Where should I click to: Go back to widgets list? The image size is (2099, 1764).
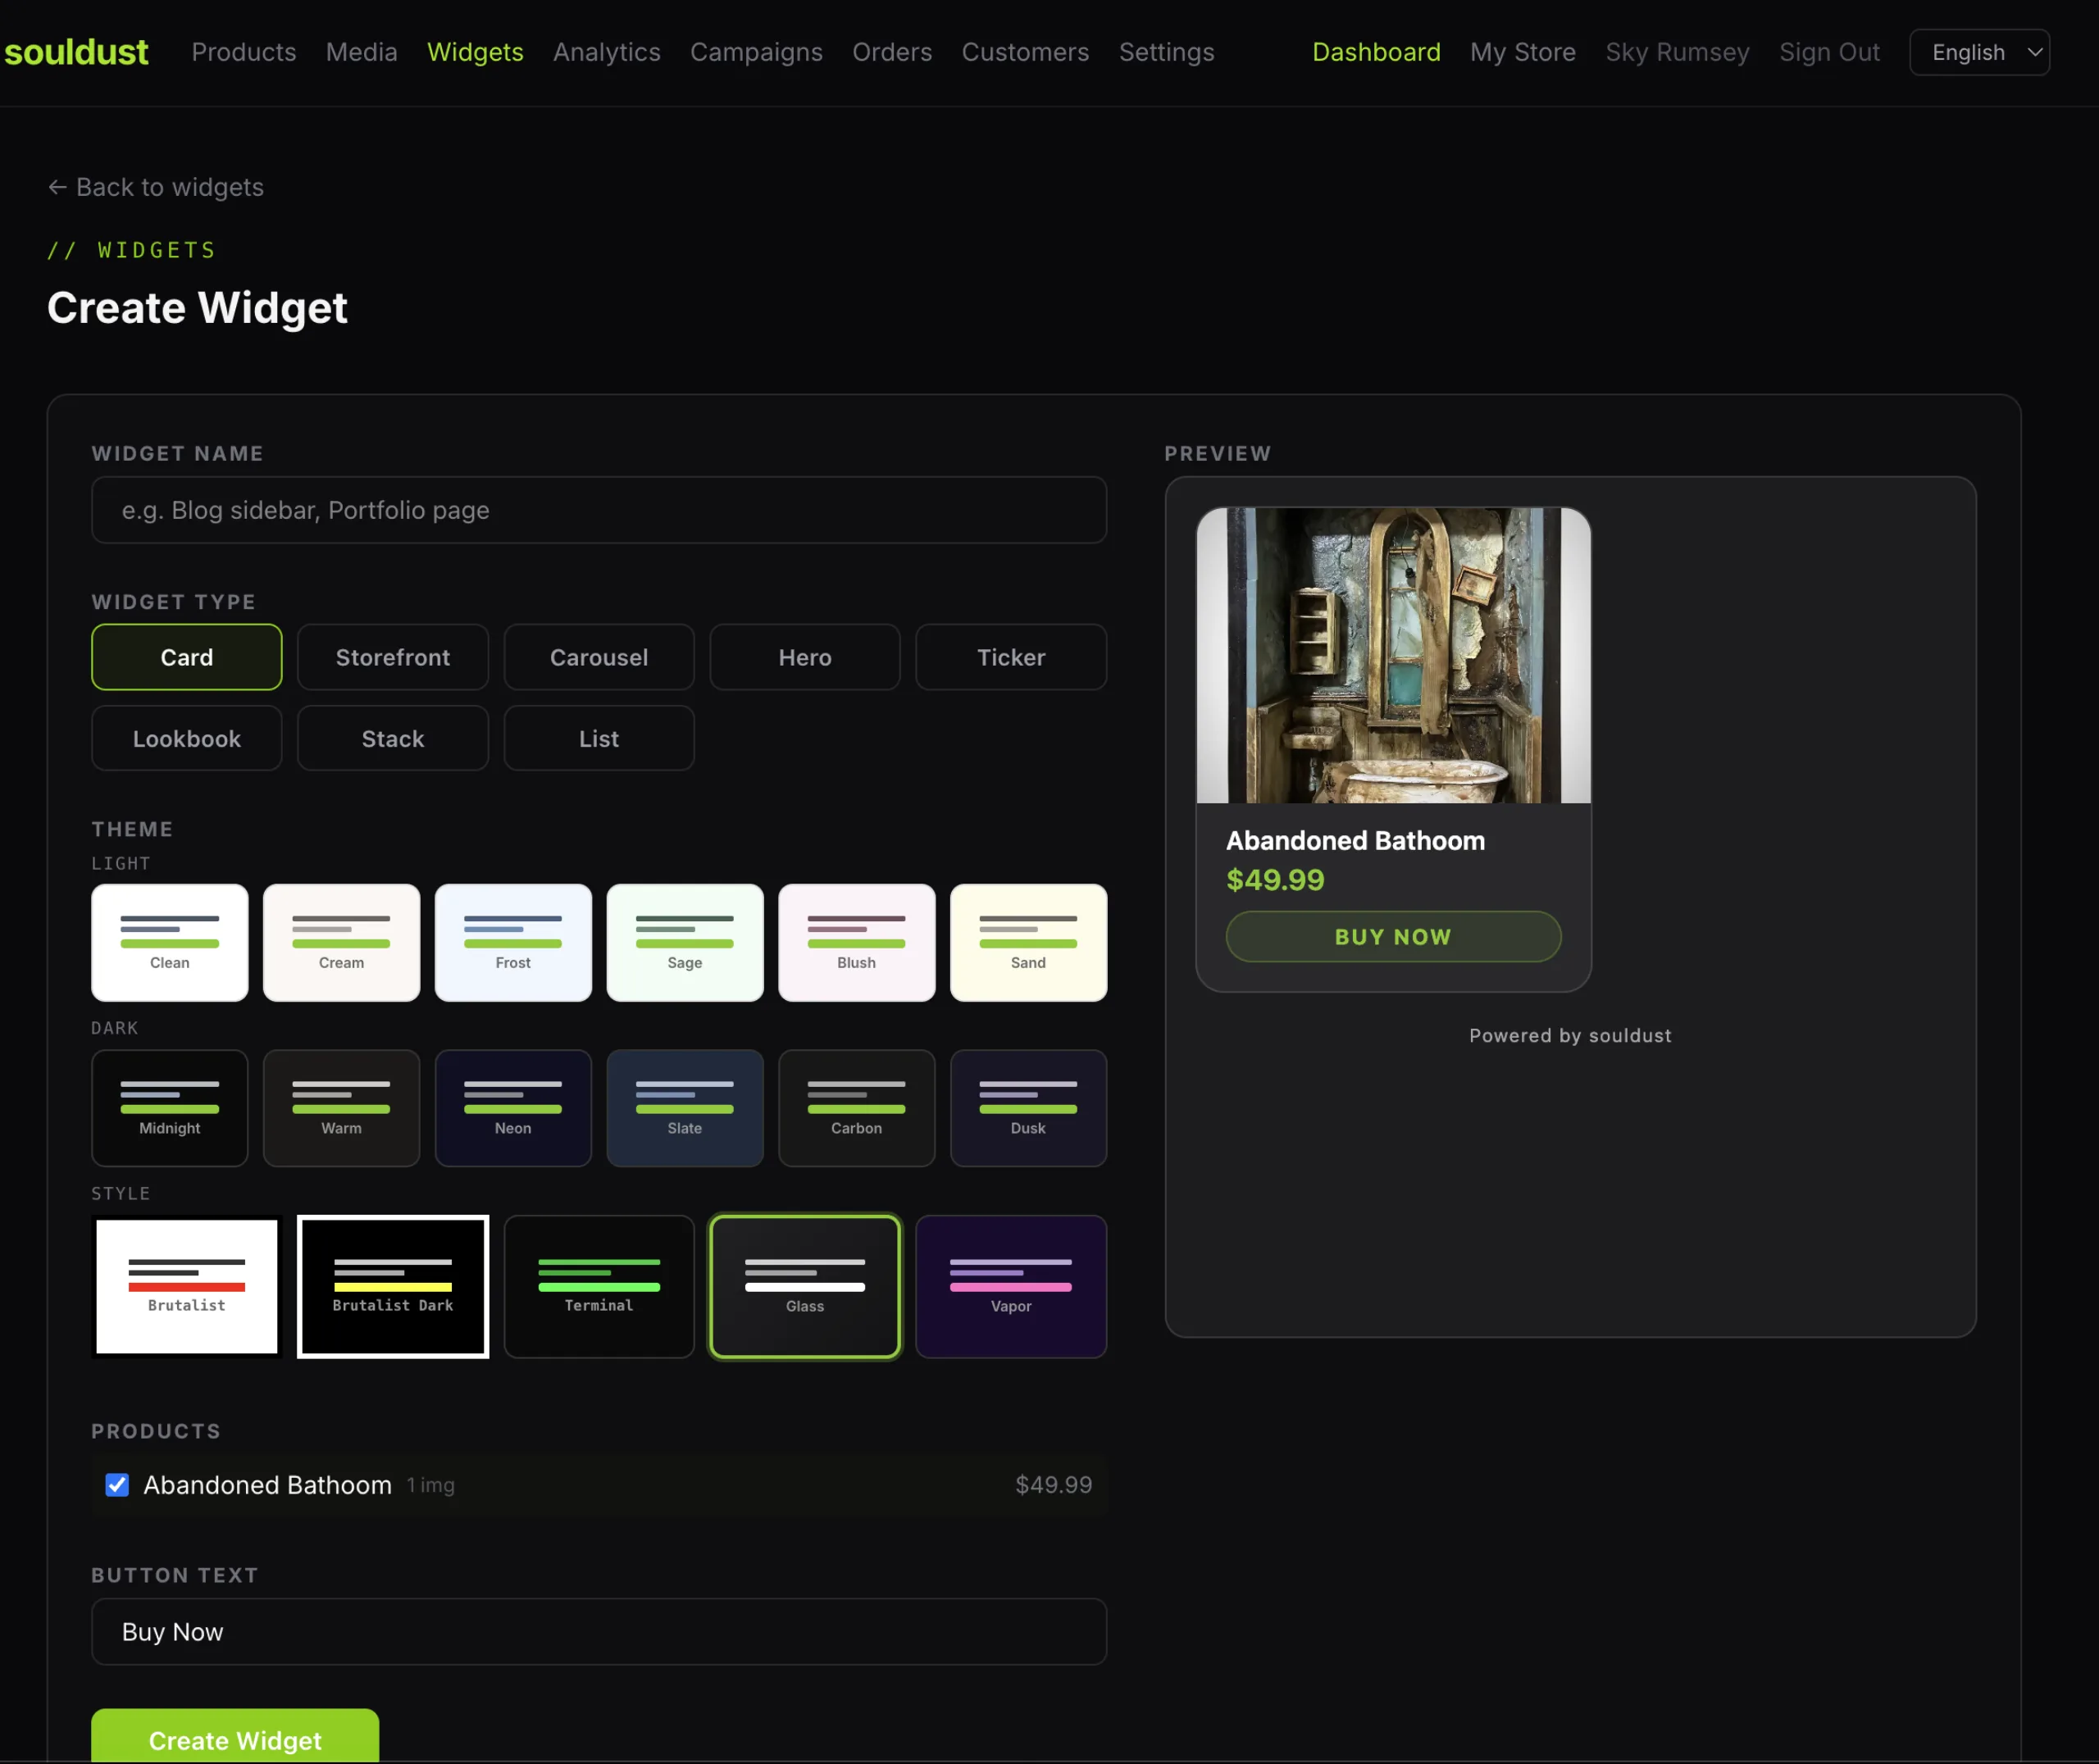(x=155, y=187)
